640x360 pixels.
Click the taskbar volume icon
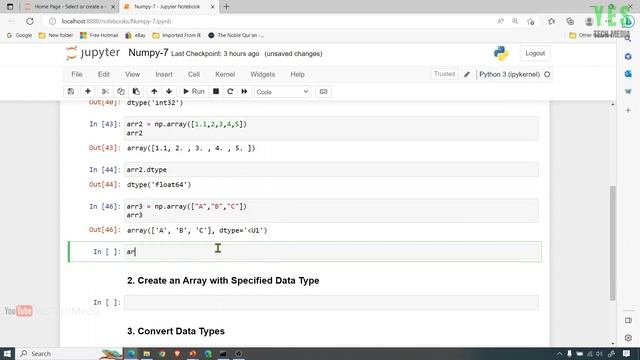[x=599, y=354]
